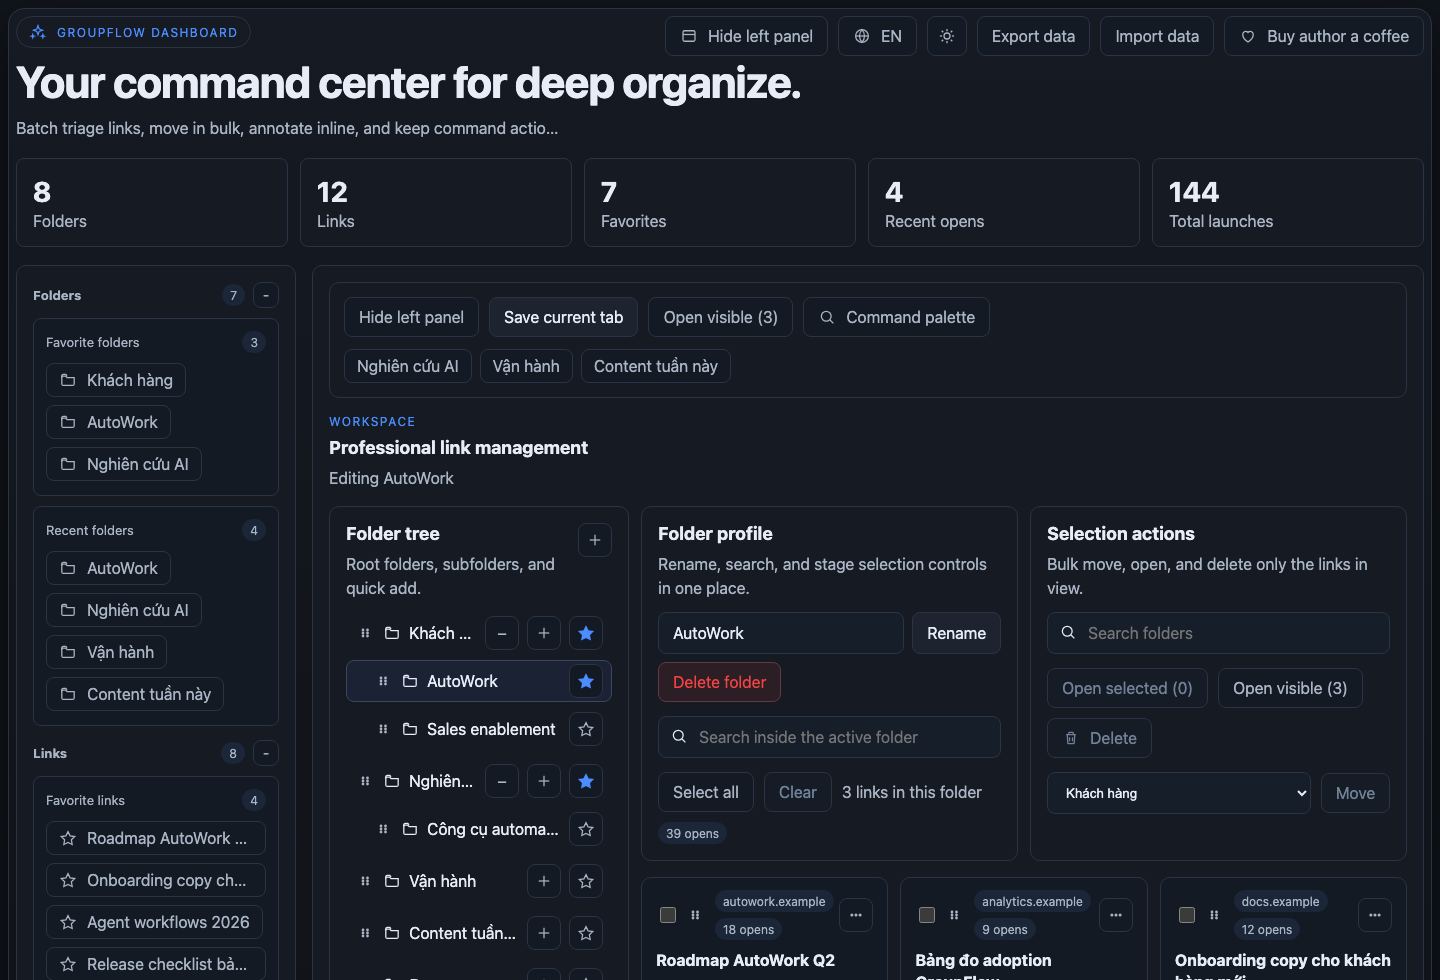Unfavorite the AutoWork folder star

coord(586,681)
